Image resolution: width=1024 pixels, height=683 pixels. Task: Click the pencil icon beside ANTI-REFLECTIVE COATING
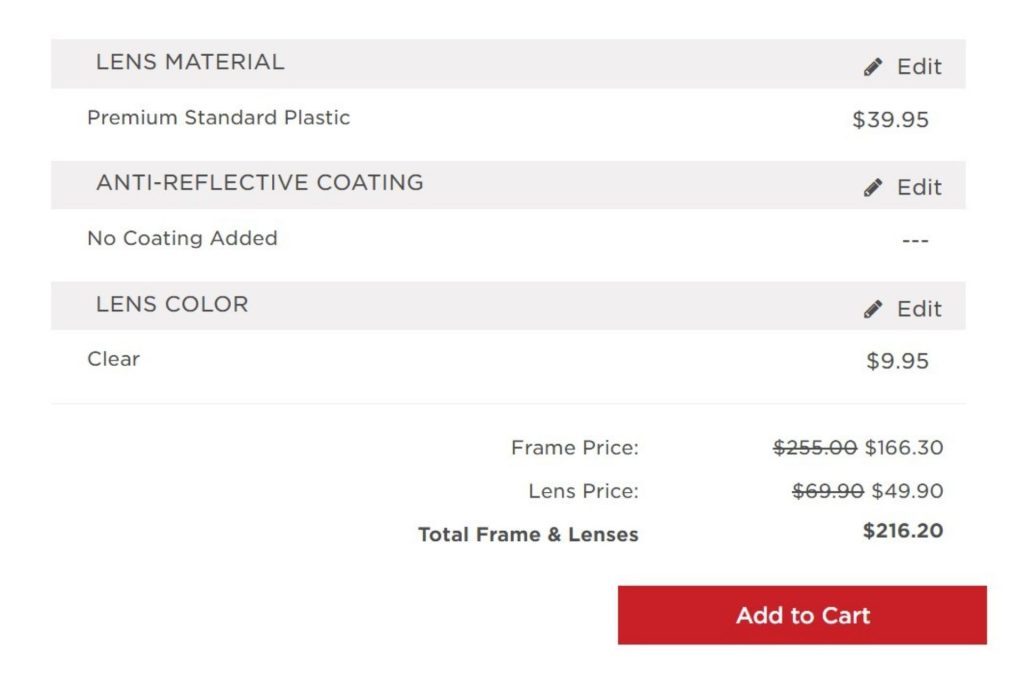click(x=871, y=186)
